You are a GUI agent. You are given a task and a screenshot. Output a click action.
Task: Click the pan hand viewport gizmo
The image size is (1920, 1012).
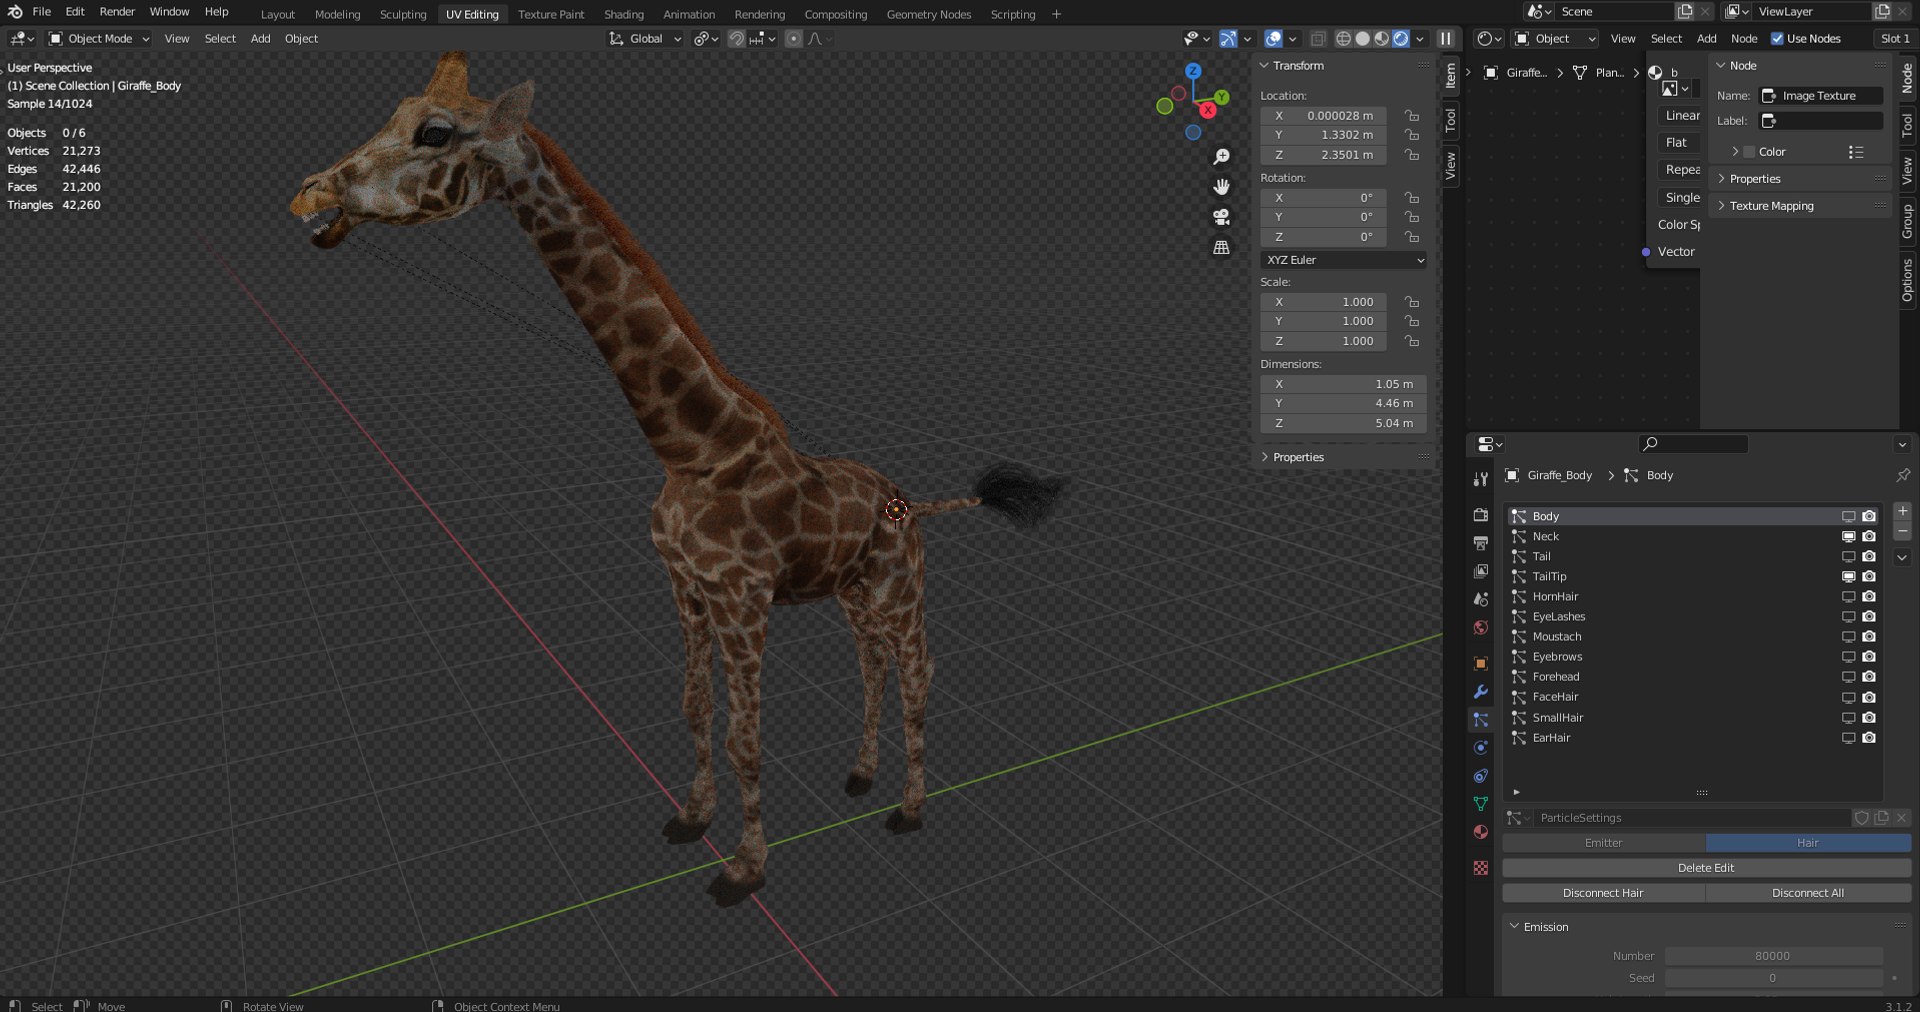click(x=1221, y=187)
